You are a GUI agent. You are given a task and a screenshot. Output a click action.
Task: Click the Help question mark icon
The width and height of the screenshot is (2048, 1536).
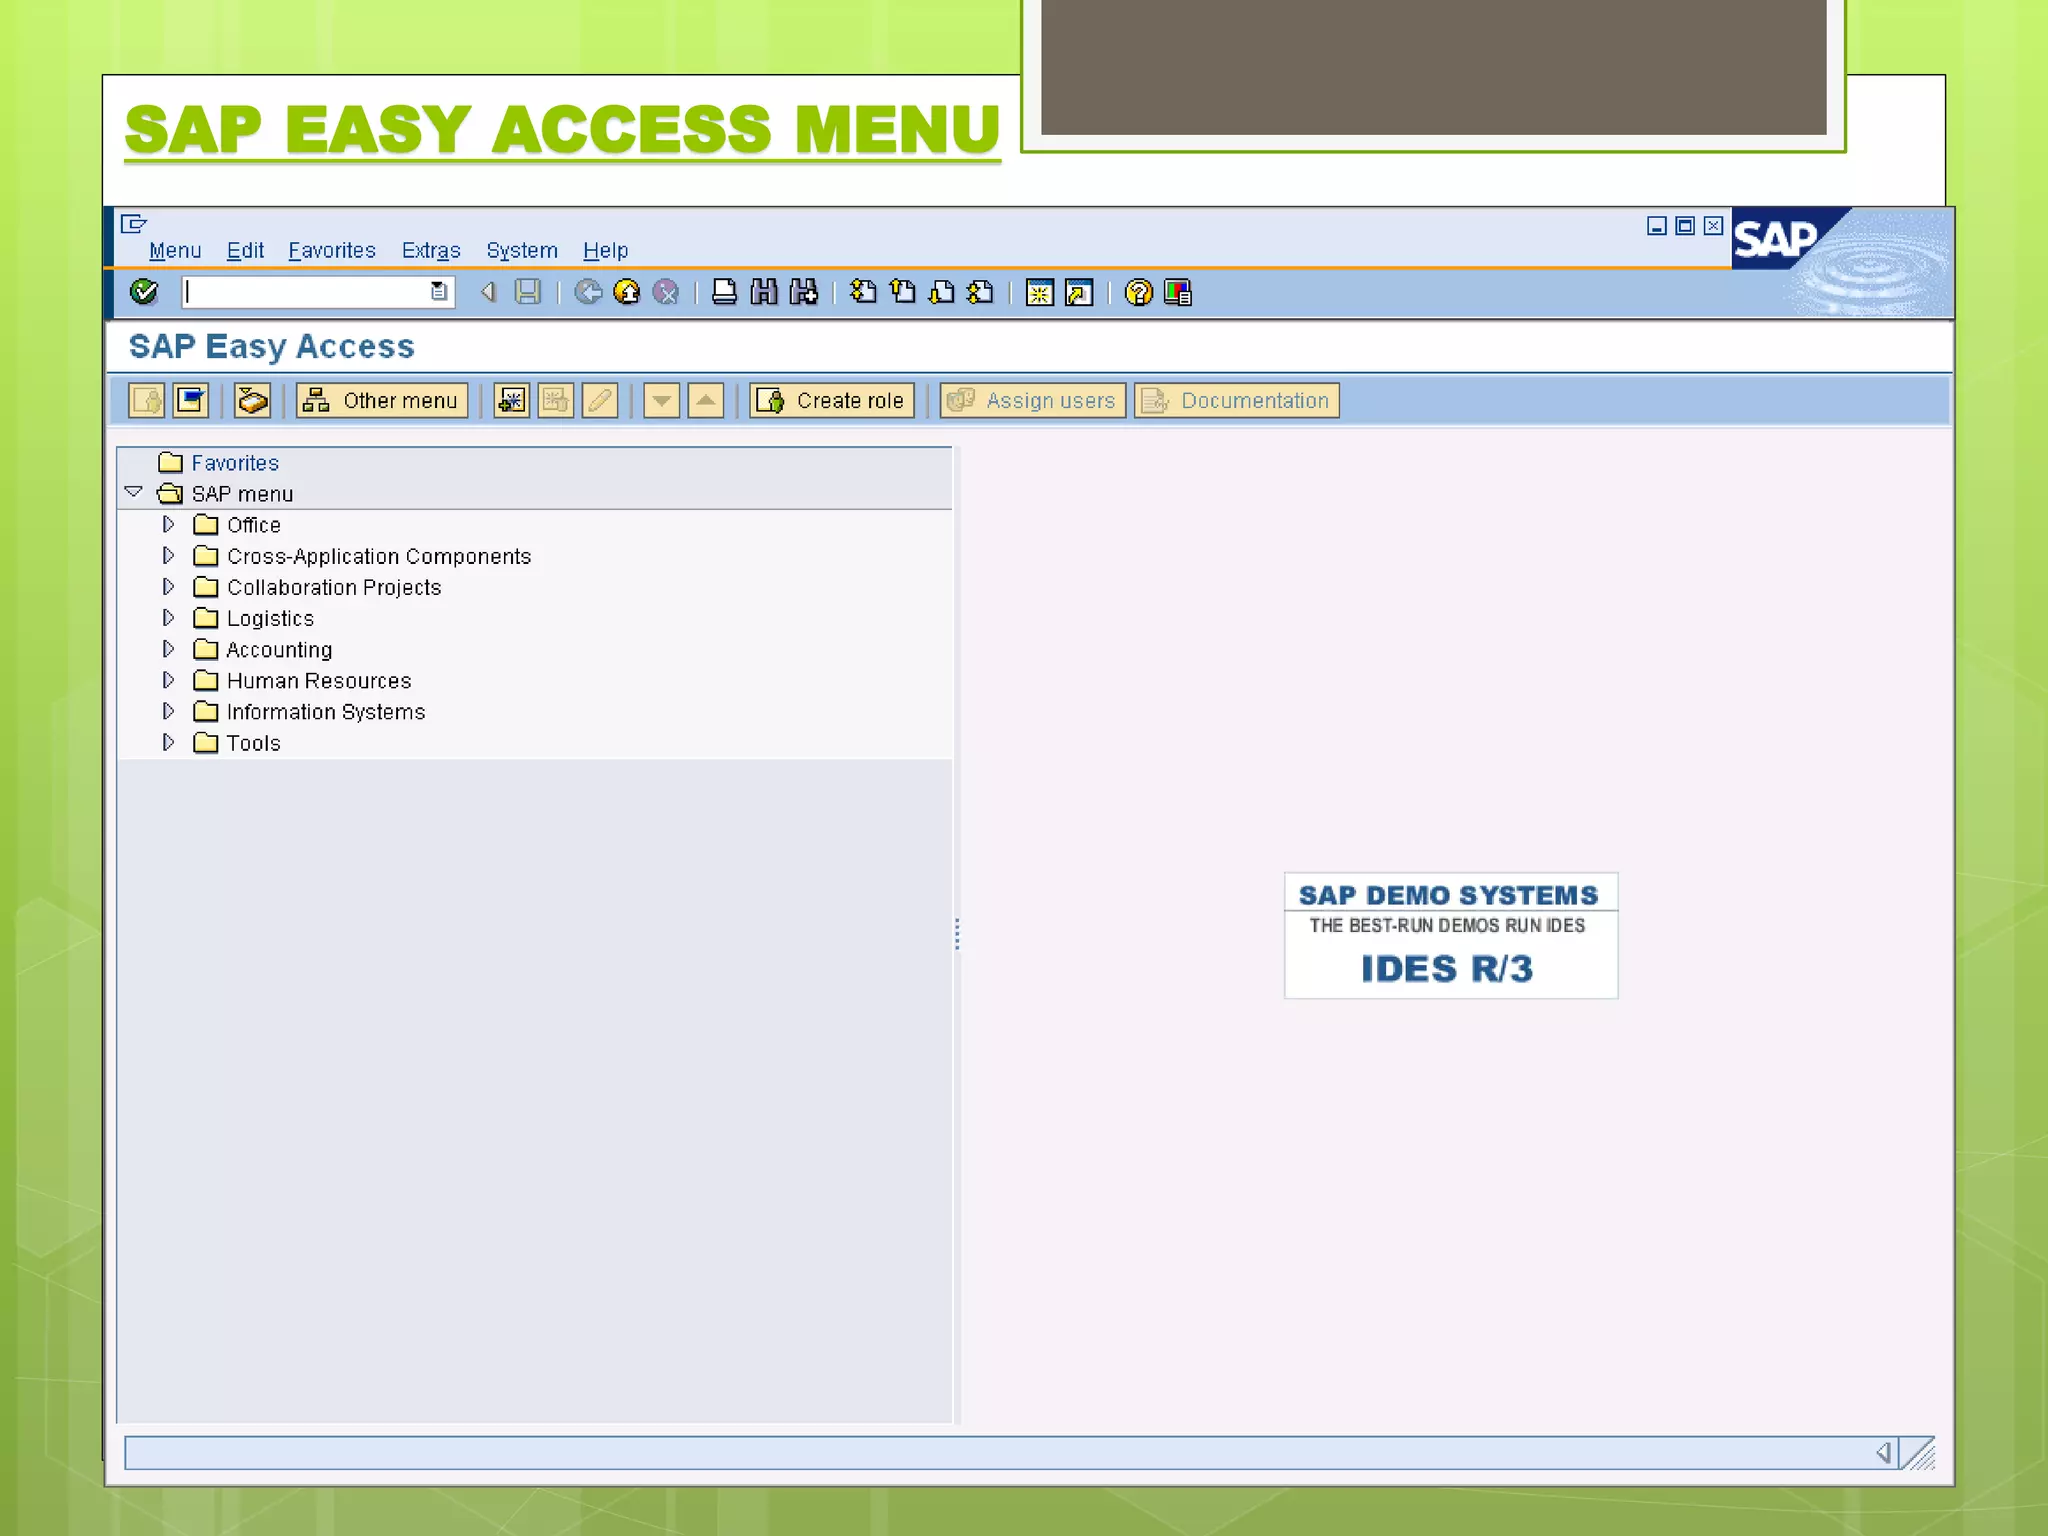click(1138, 292)
